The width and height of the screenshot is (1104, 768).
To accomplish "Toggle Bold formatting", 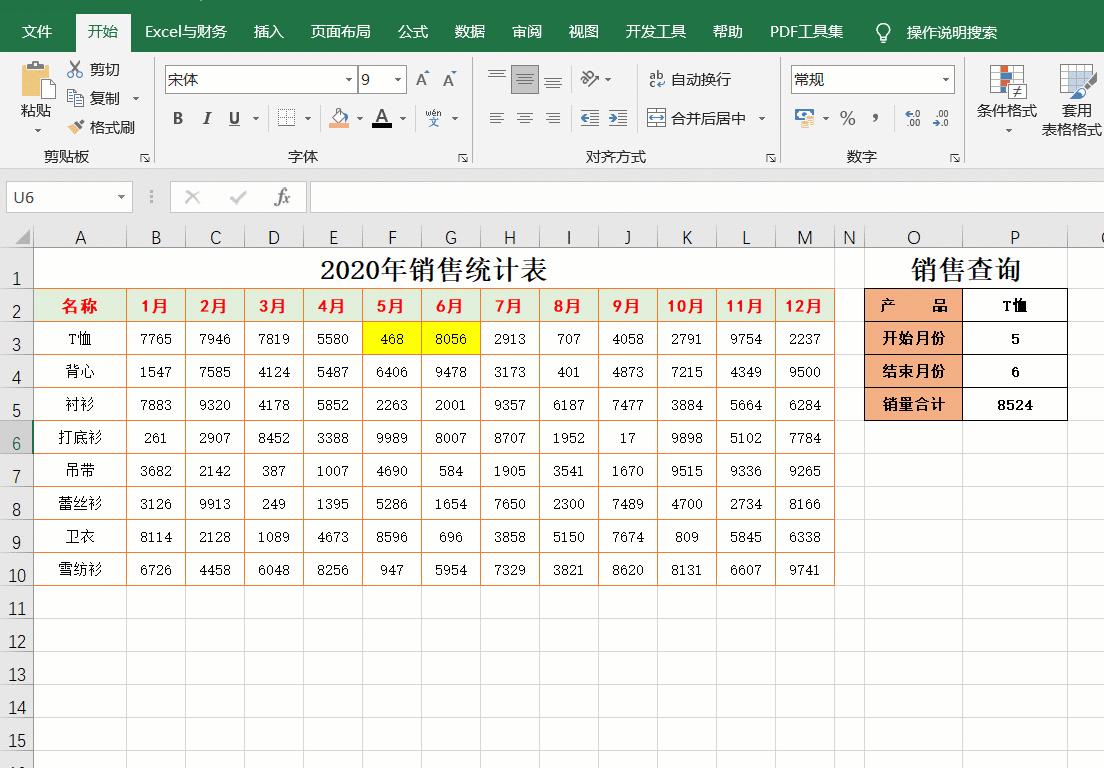I will point(177,118).
